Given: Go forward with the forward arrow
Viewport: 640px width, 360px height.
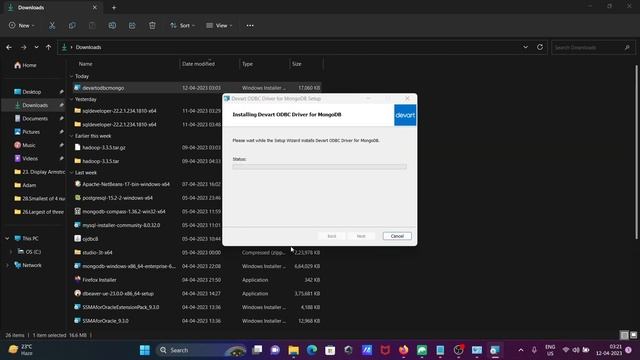Looking at the screenshot, I should coord(23,47).
